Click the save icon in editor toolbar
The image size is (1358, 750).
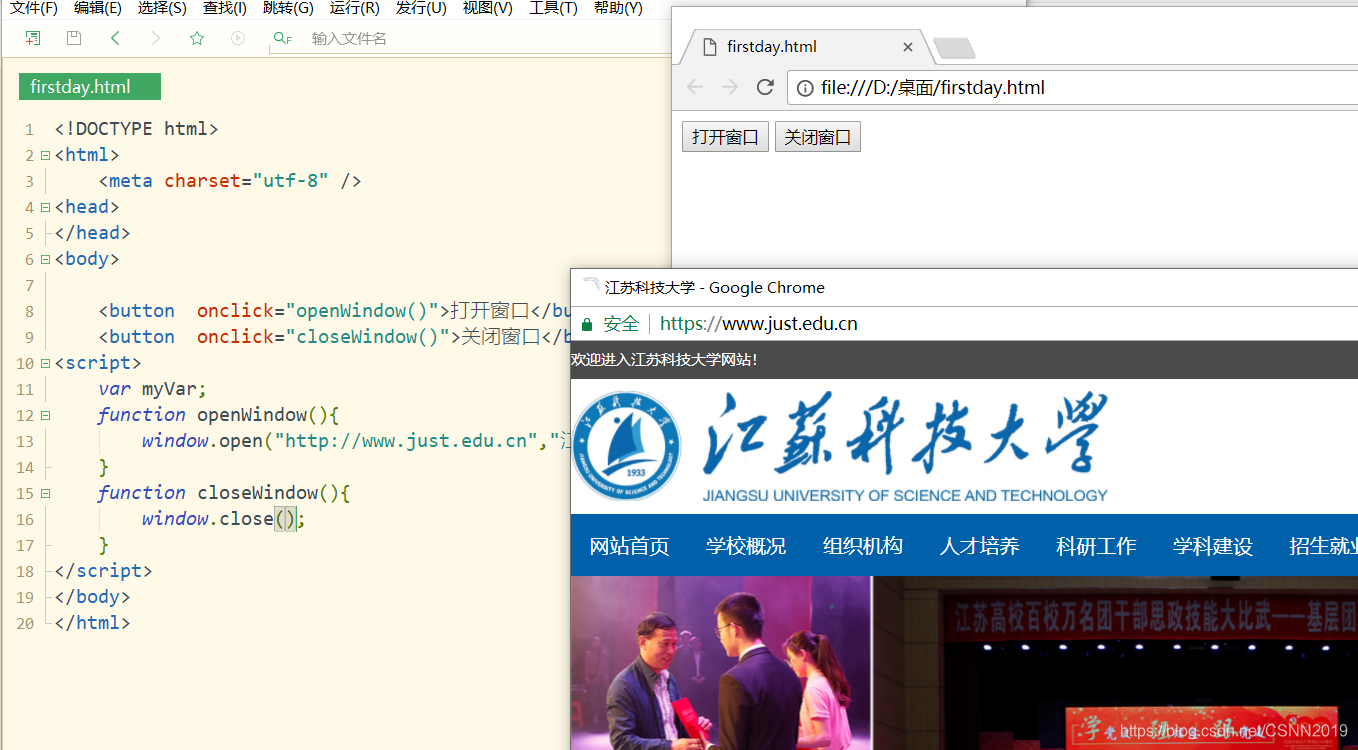point(74,38)
